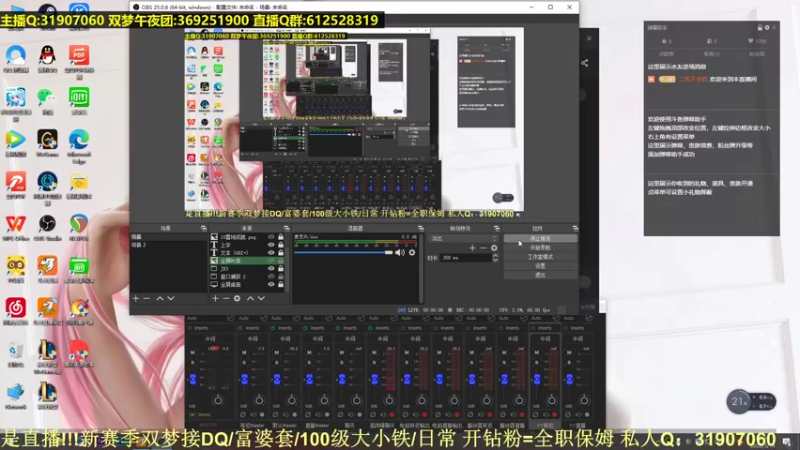Toggle visibility eye of bottom source row
Screen dimensions: 800x450
tap(271, 284)
